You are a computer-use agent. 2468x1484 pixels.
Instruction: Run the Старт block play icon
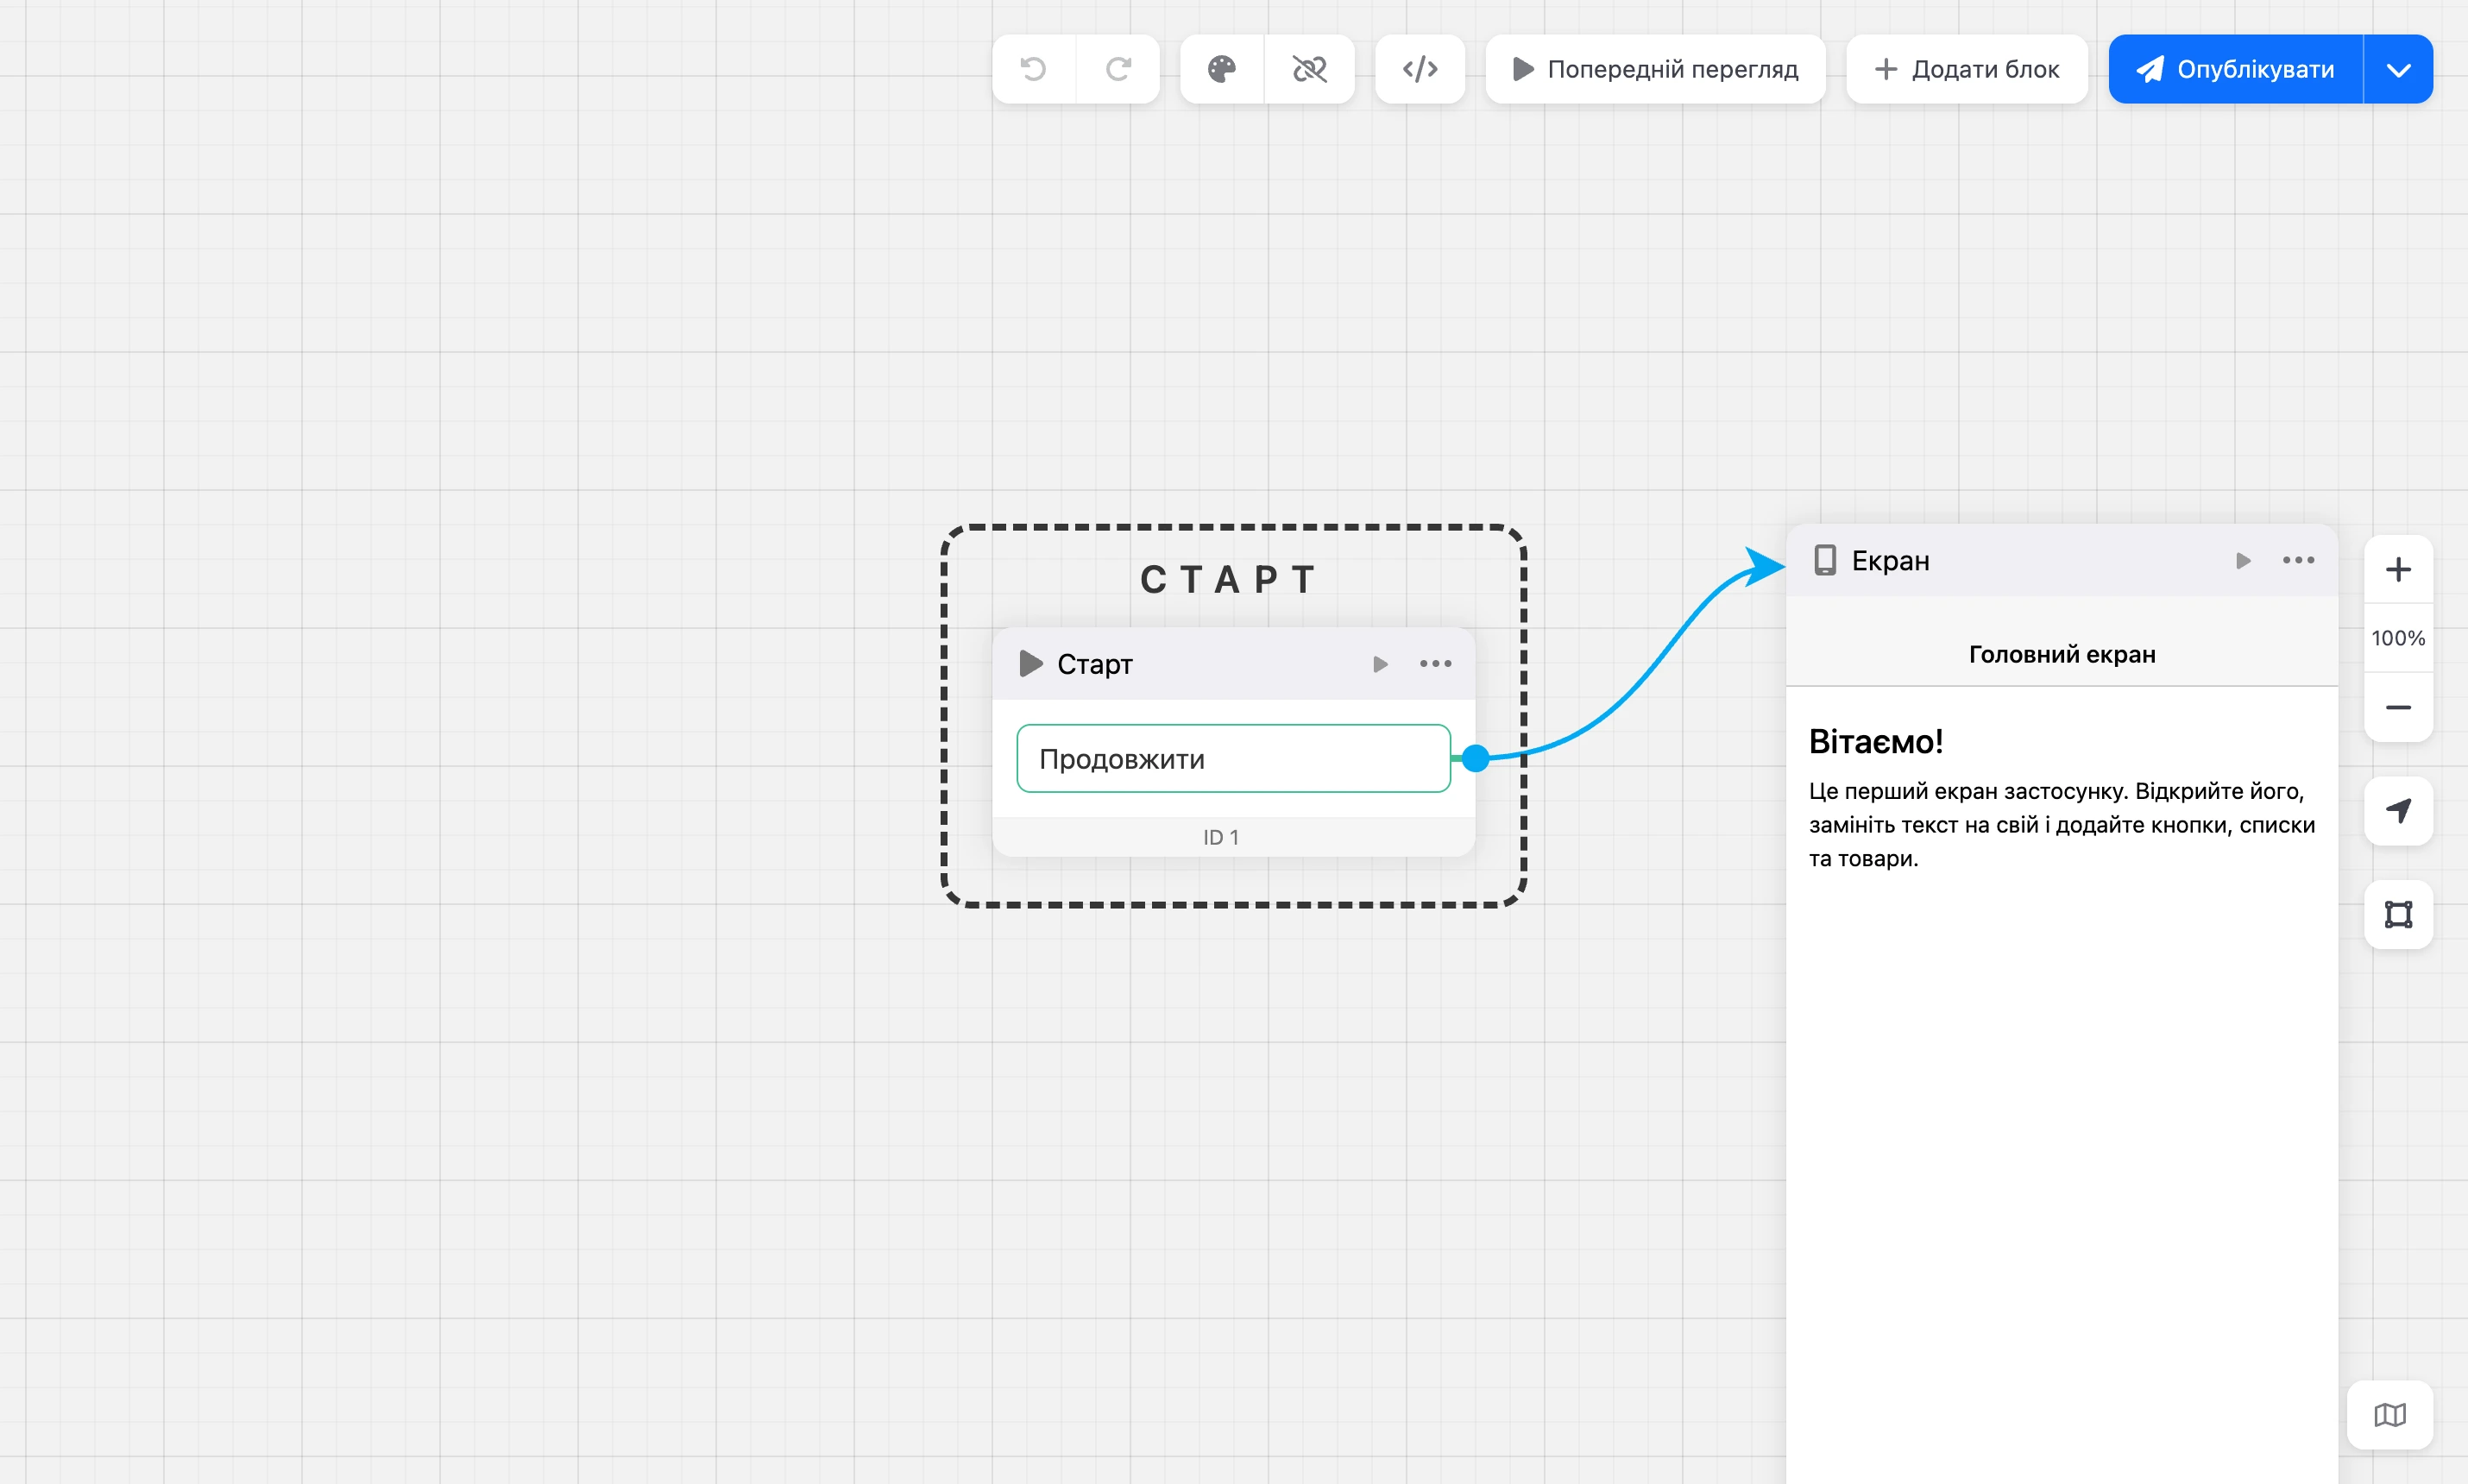(x=1380, y=664)
